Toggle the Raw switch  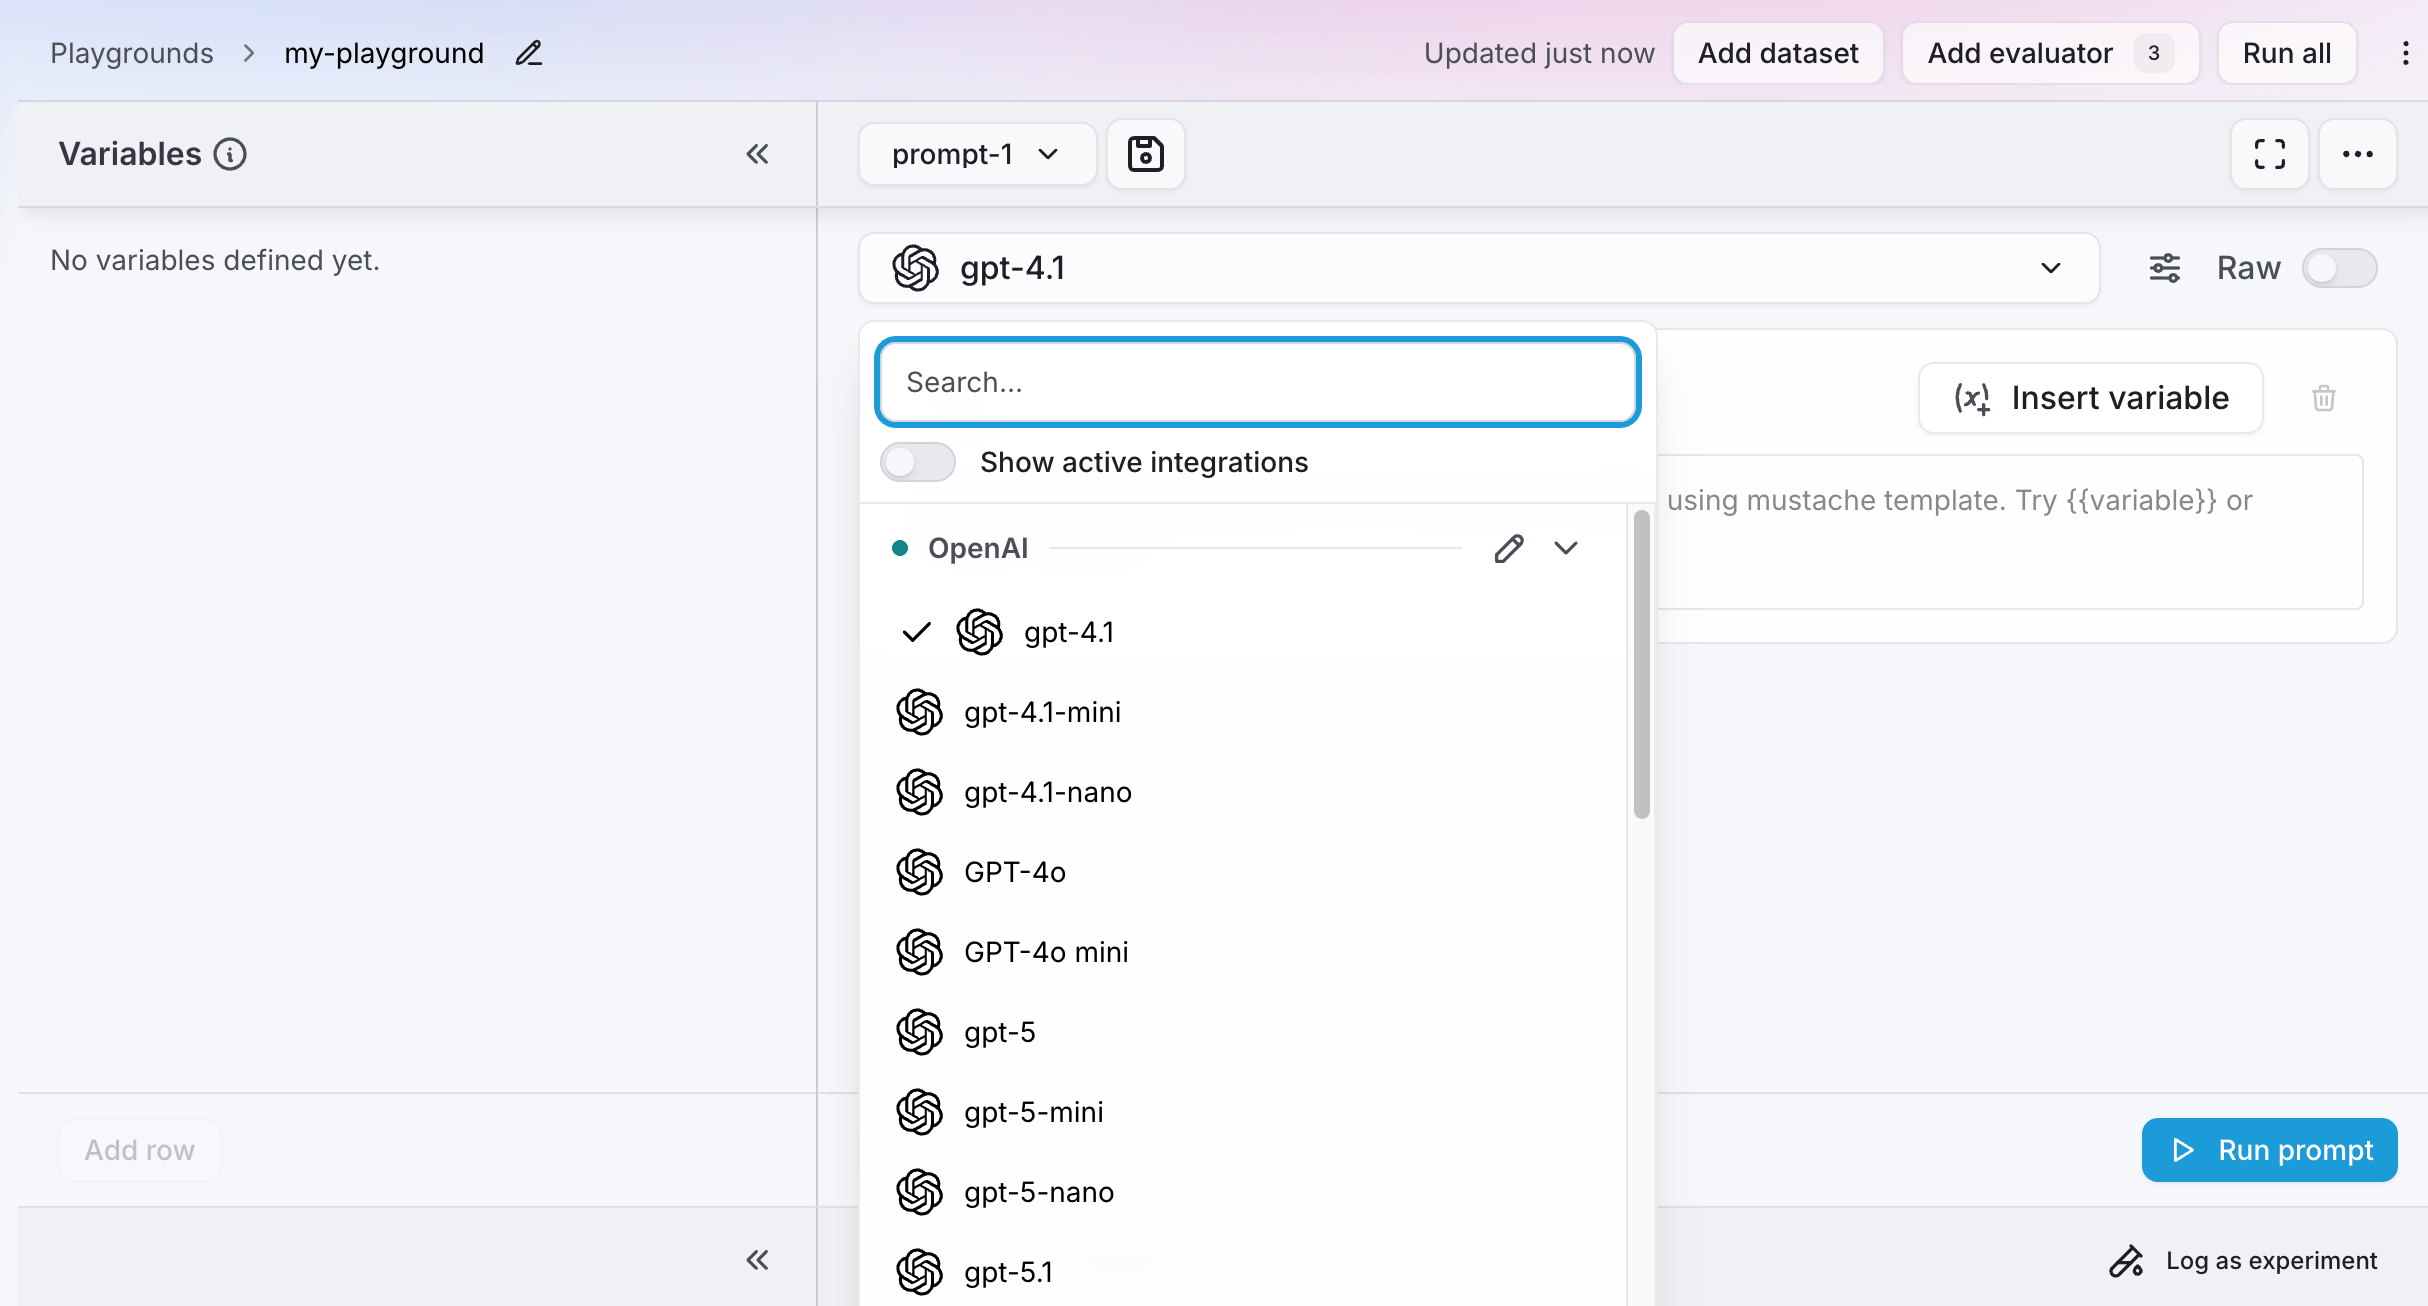pyautogui.click(x=2339, y=268)
